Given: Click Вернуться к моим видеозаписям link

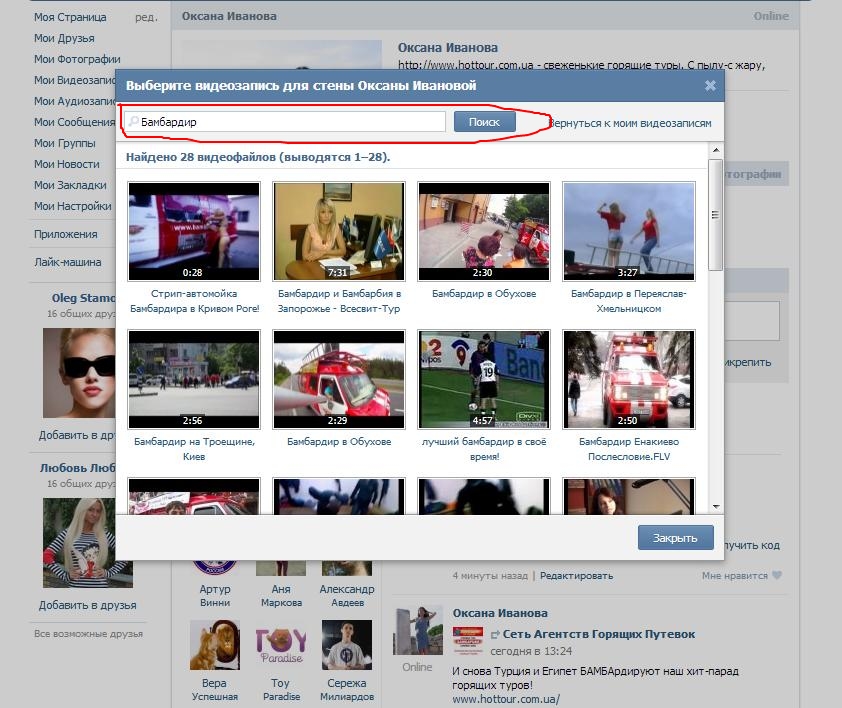Looking at the screenshot, I should point(630,123).
